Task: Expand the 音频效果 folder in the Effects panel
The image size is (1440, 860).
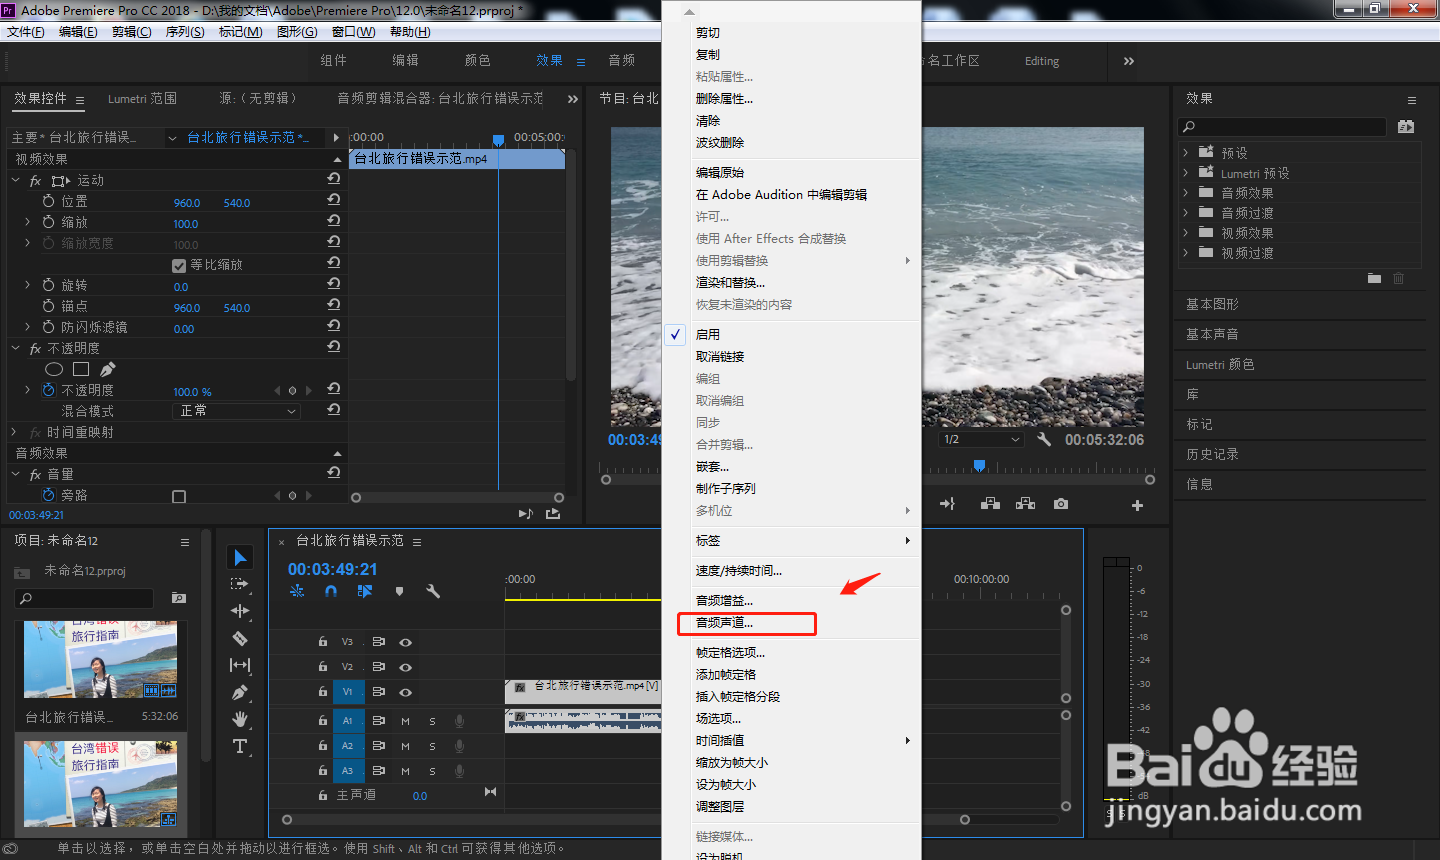Action: (1186, 193)
